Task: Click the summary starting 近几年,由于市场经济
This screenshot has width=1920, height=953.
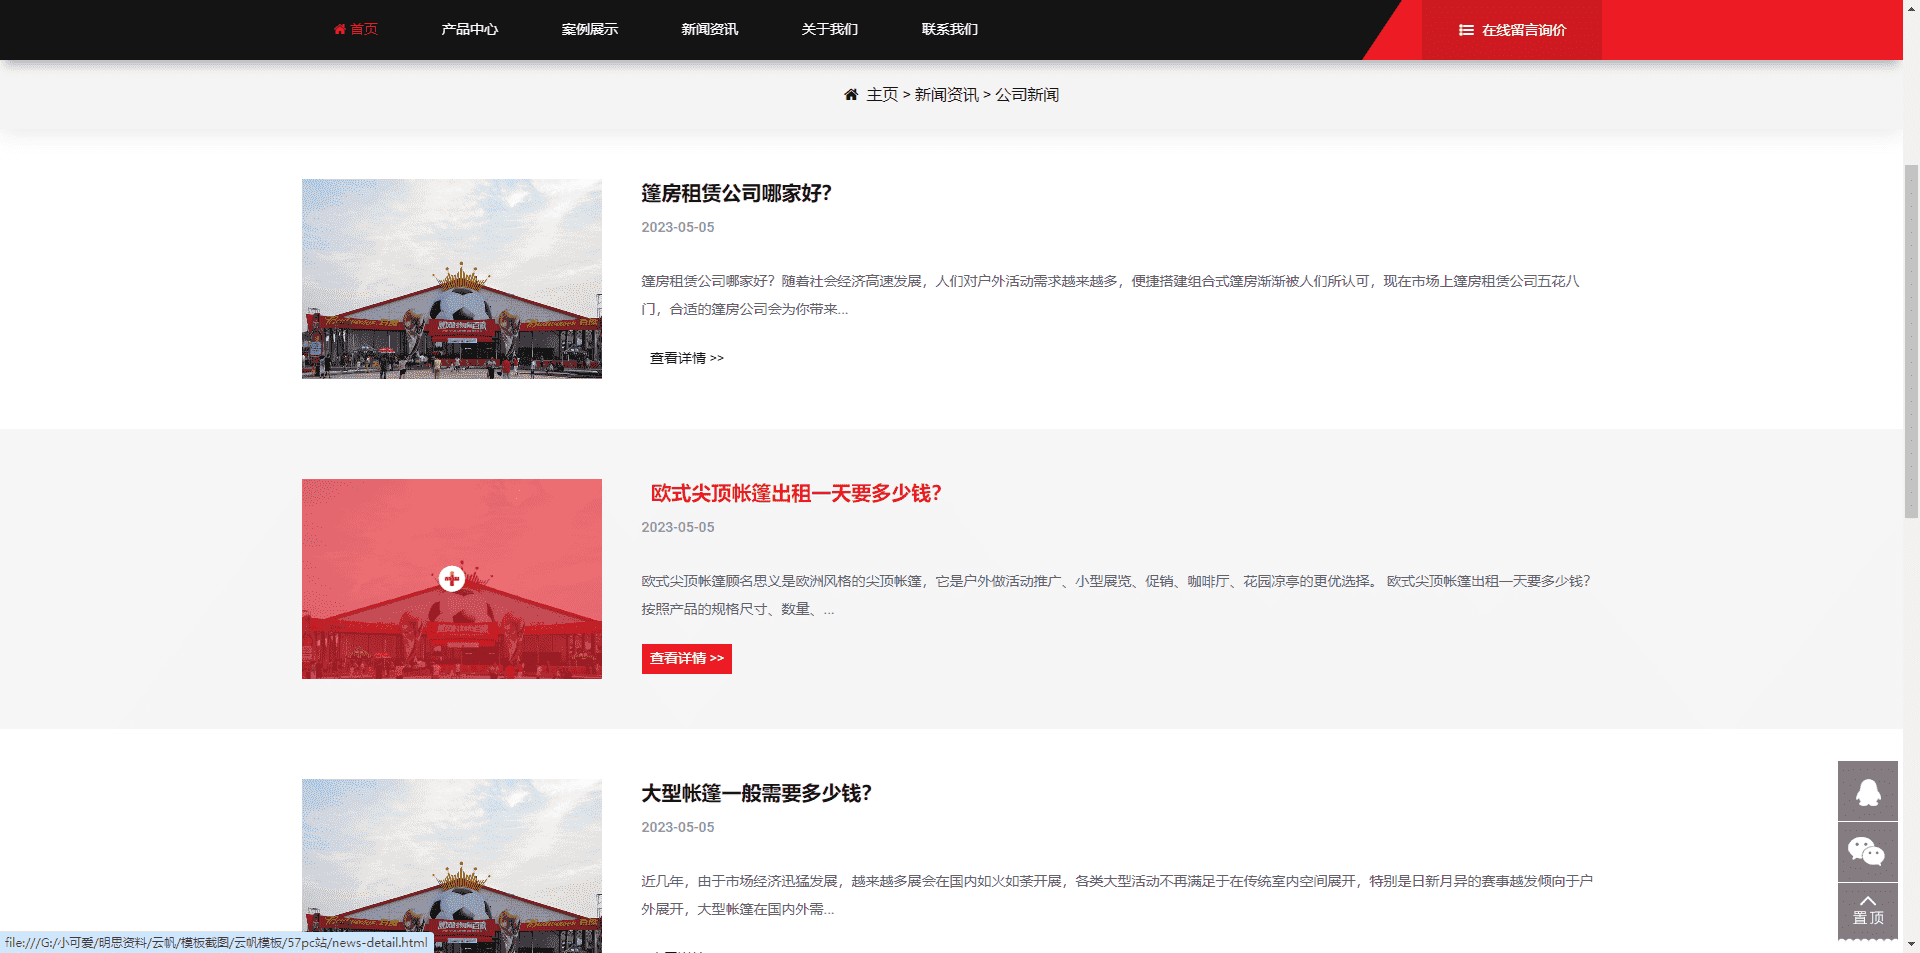Action: 1117,895
